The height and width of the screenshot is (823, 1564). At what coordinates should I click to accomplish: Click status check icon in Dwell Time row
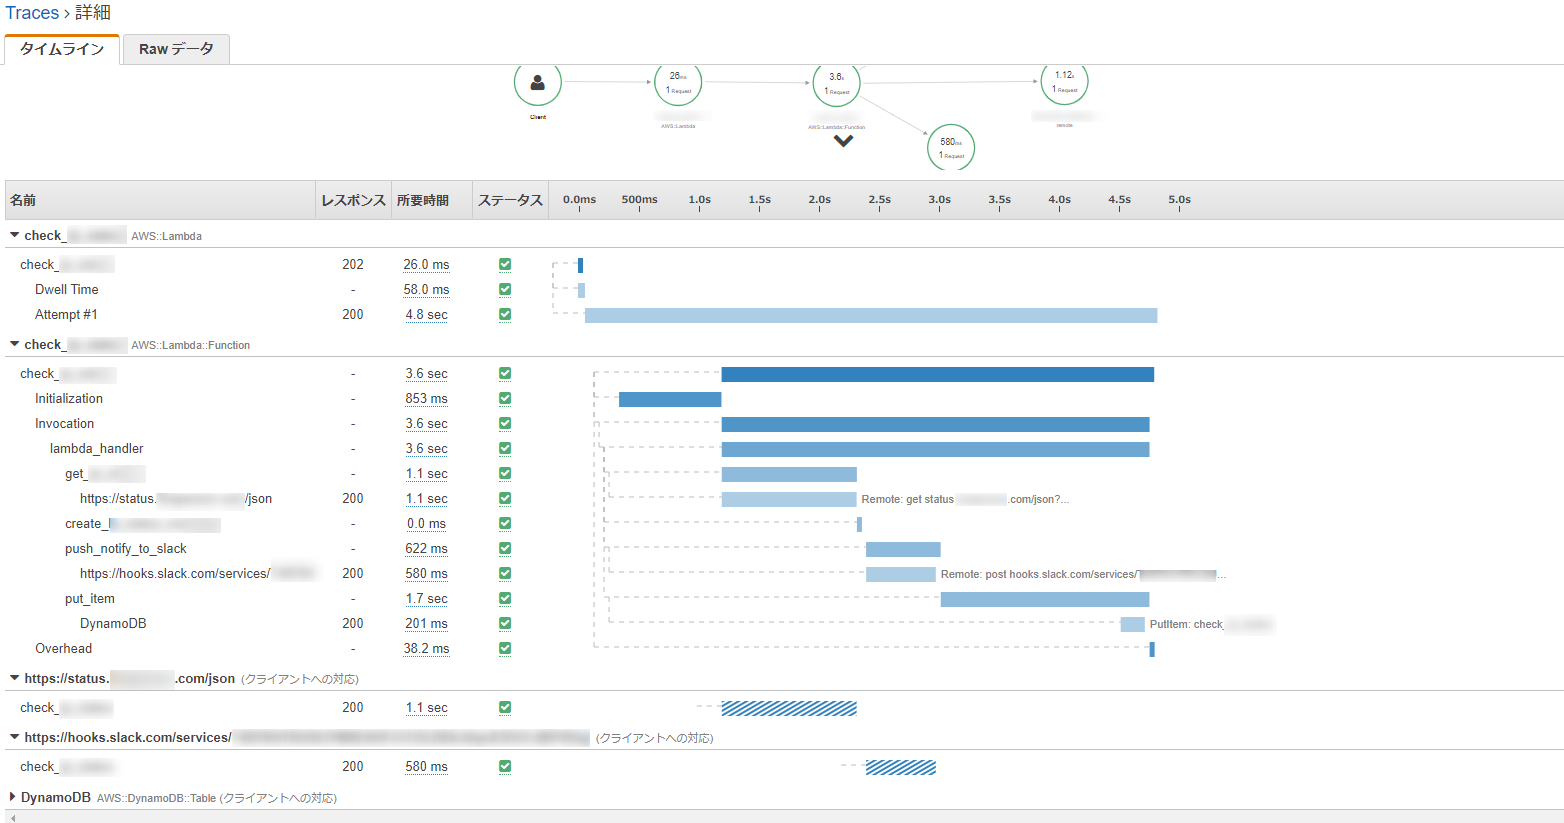(x=505, y=290)
